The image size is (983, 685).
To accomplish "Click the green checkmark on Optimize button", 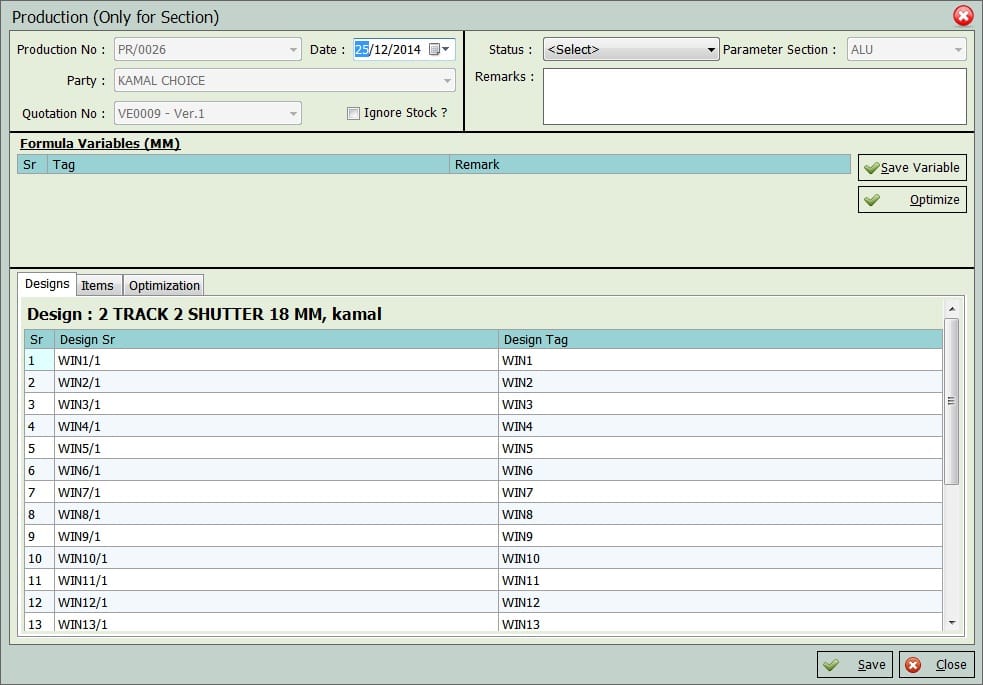I will click(x=871, y=199).
